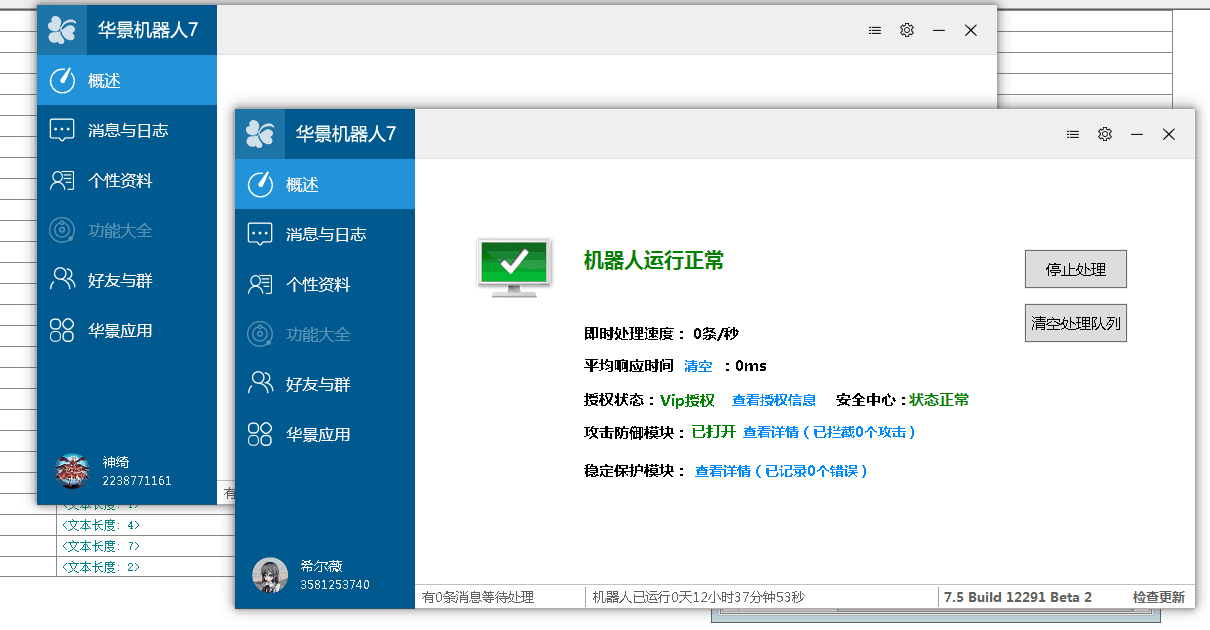1210x630 pixels.
Task: Click 有0条消息等待处理 status text
Action: click(478, 597)
